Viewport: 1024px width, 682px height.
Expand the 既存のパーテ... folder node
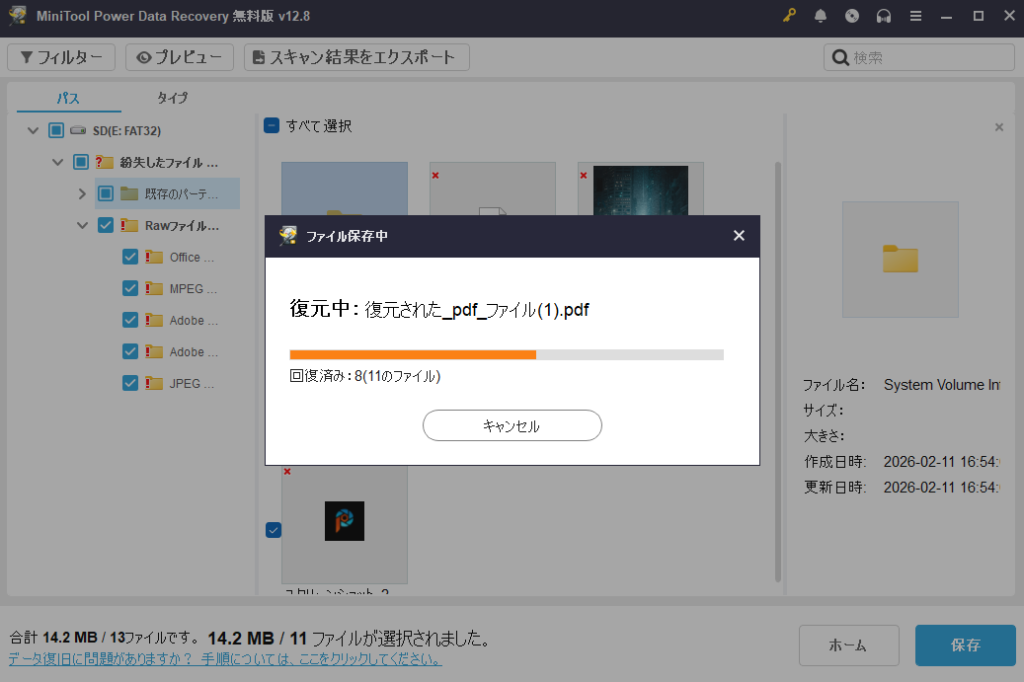[82, 194]
